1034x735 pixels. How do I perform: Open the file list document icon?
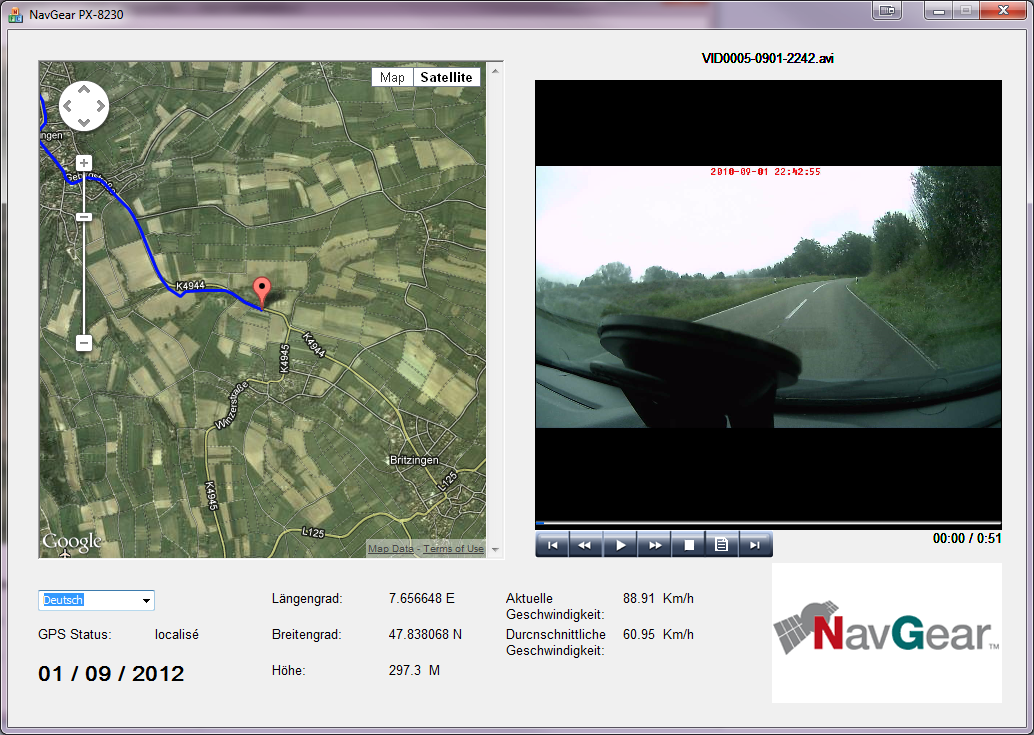721,545
